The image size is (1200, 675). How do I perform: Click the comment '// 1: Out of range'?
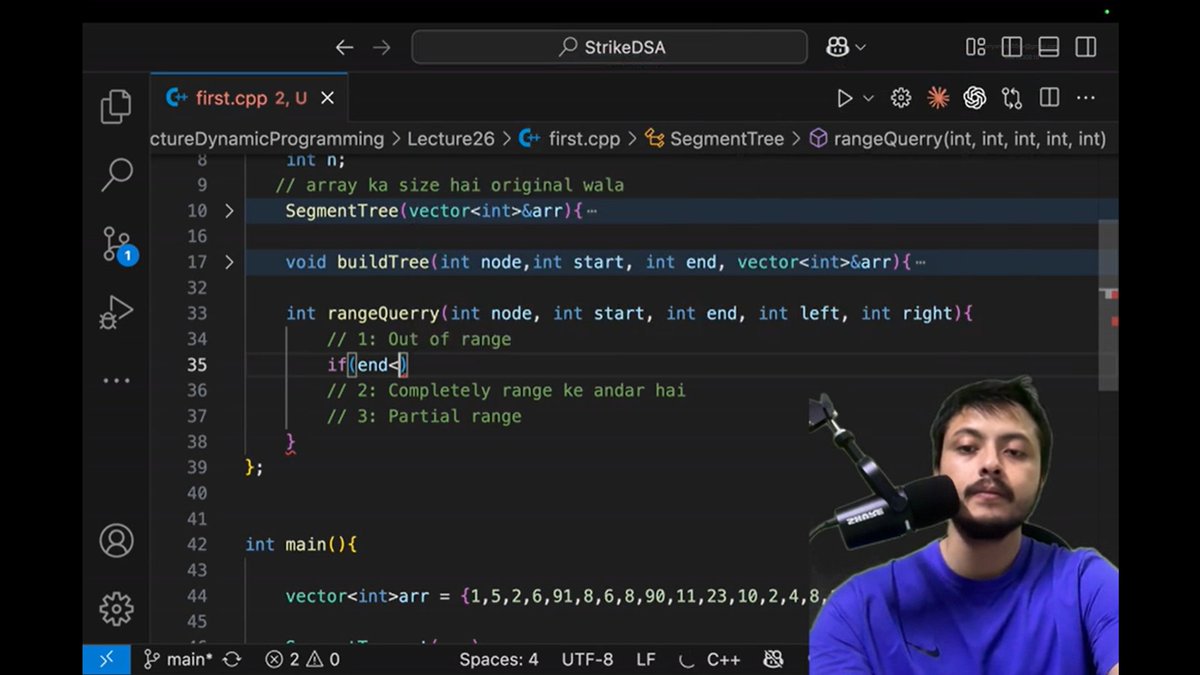pos(419,339)
